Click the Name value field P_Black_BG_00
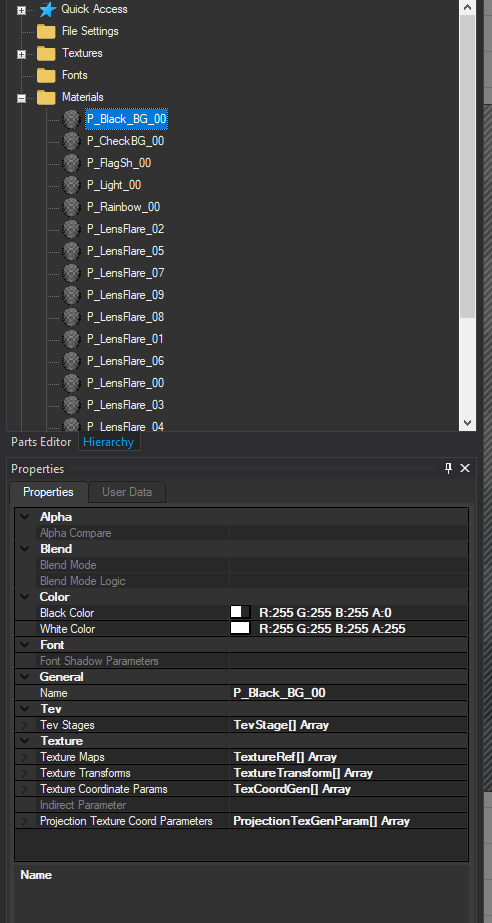Image resolution: width=492 pixels, height=923 pixels. (x=349, y=693)
